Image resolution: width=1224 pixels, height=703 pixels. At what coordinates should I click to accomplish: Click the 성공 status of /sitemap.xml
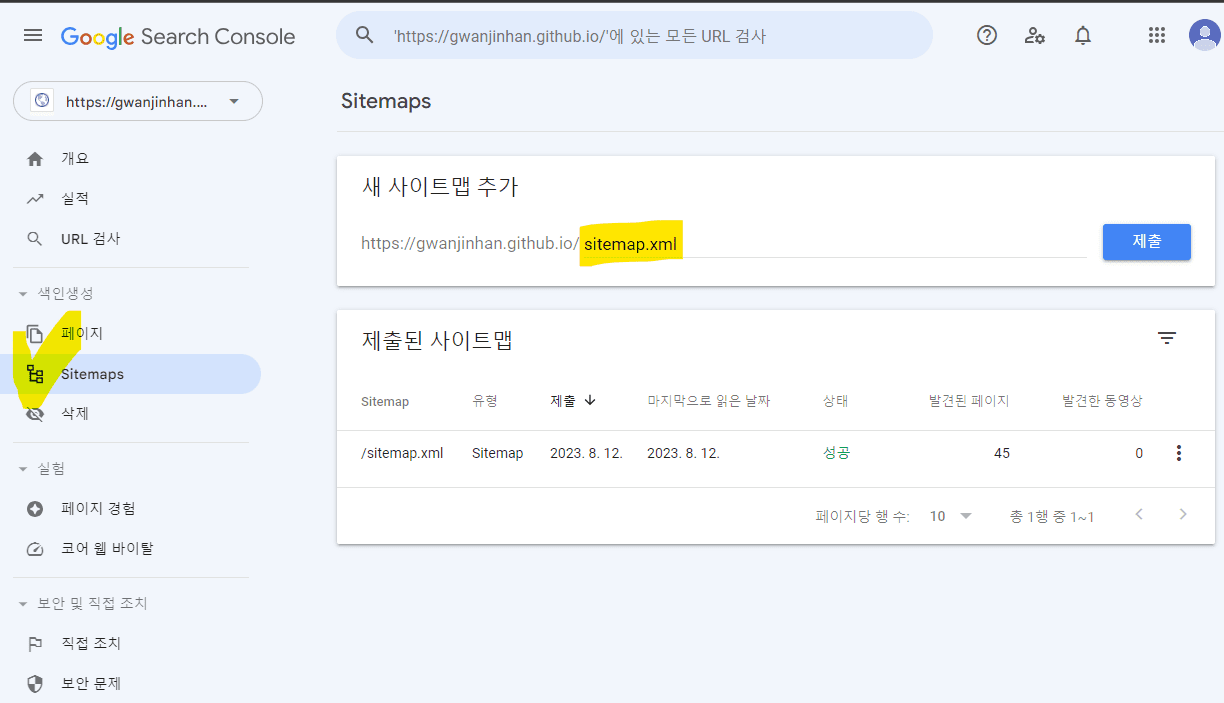pyautogui.click(x=836, y=453)
